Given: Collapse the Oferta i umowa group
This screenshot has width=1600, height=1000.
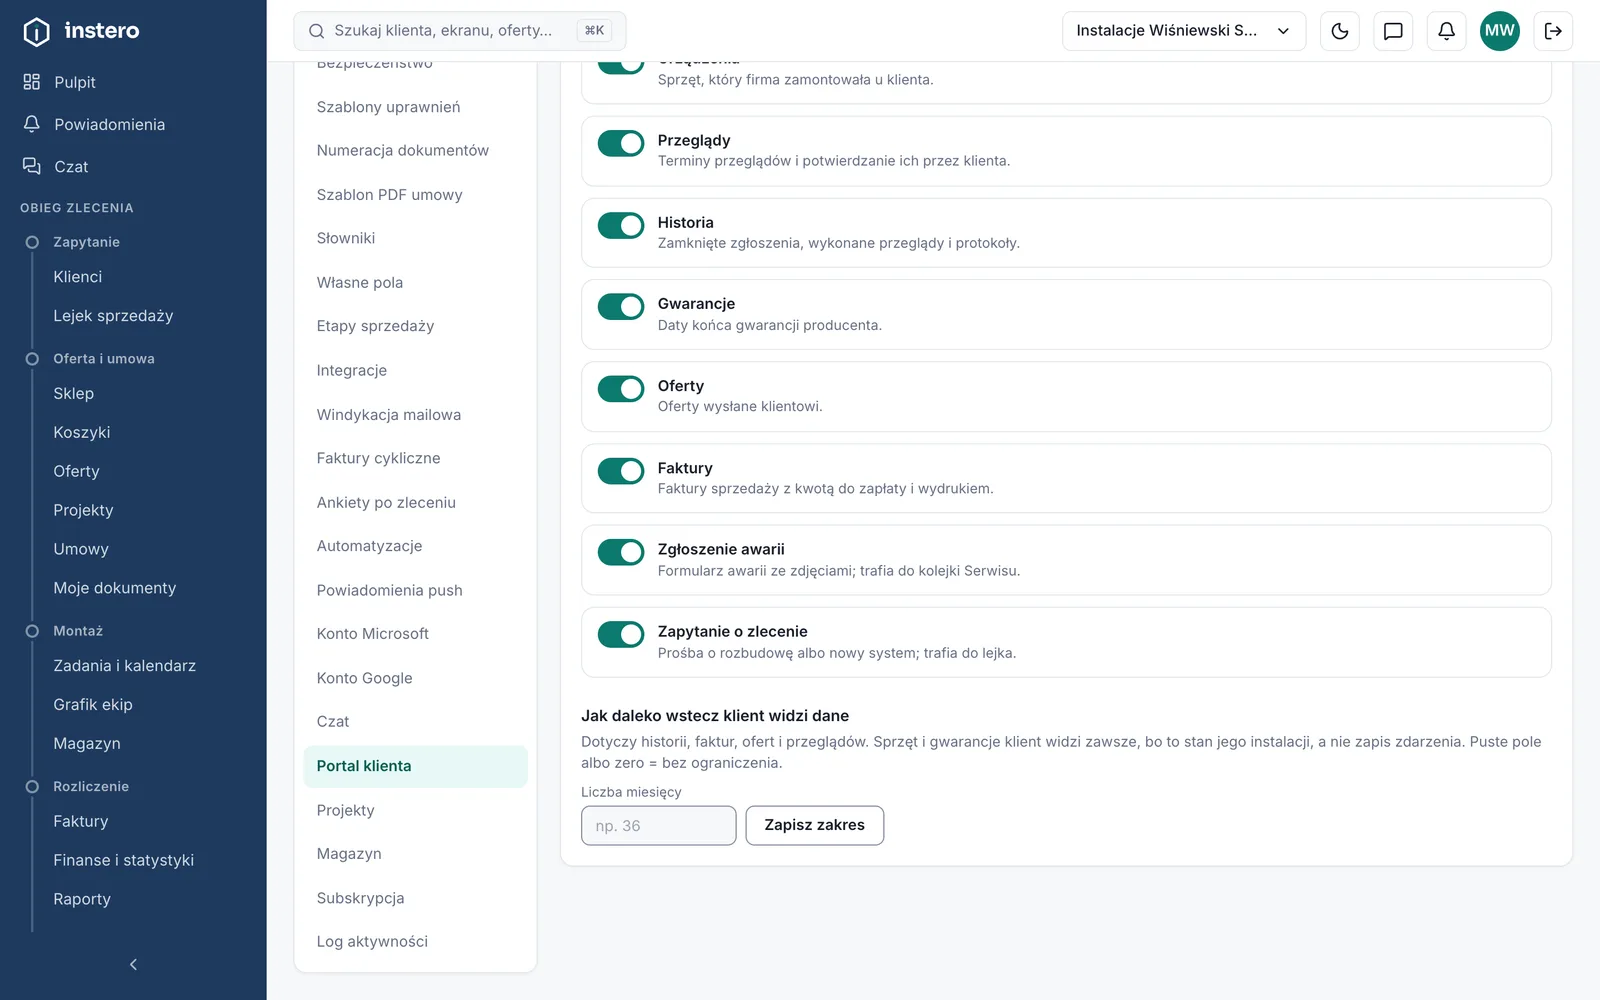Looking at the screenshot, I should tap(103, 358).
